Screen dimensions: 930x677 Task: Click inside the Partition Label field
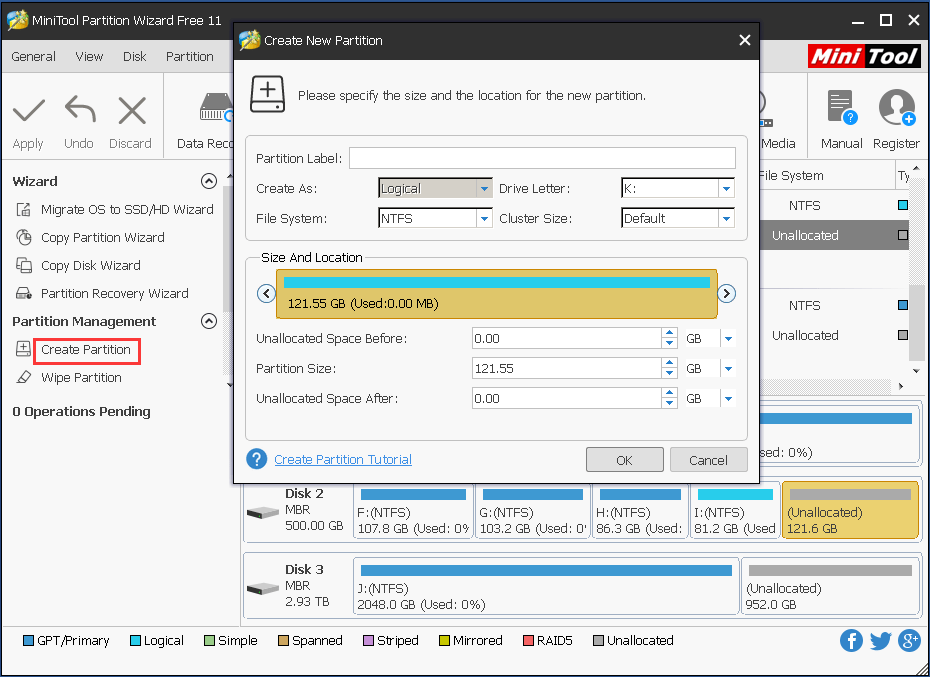pos(542,158)
